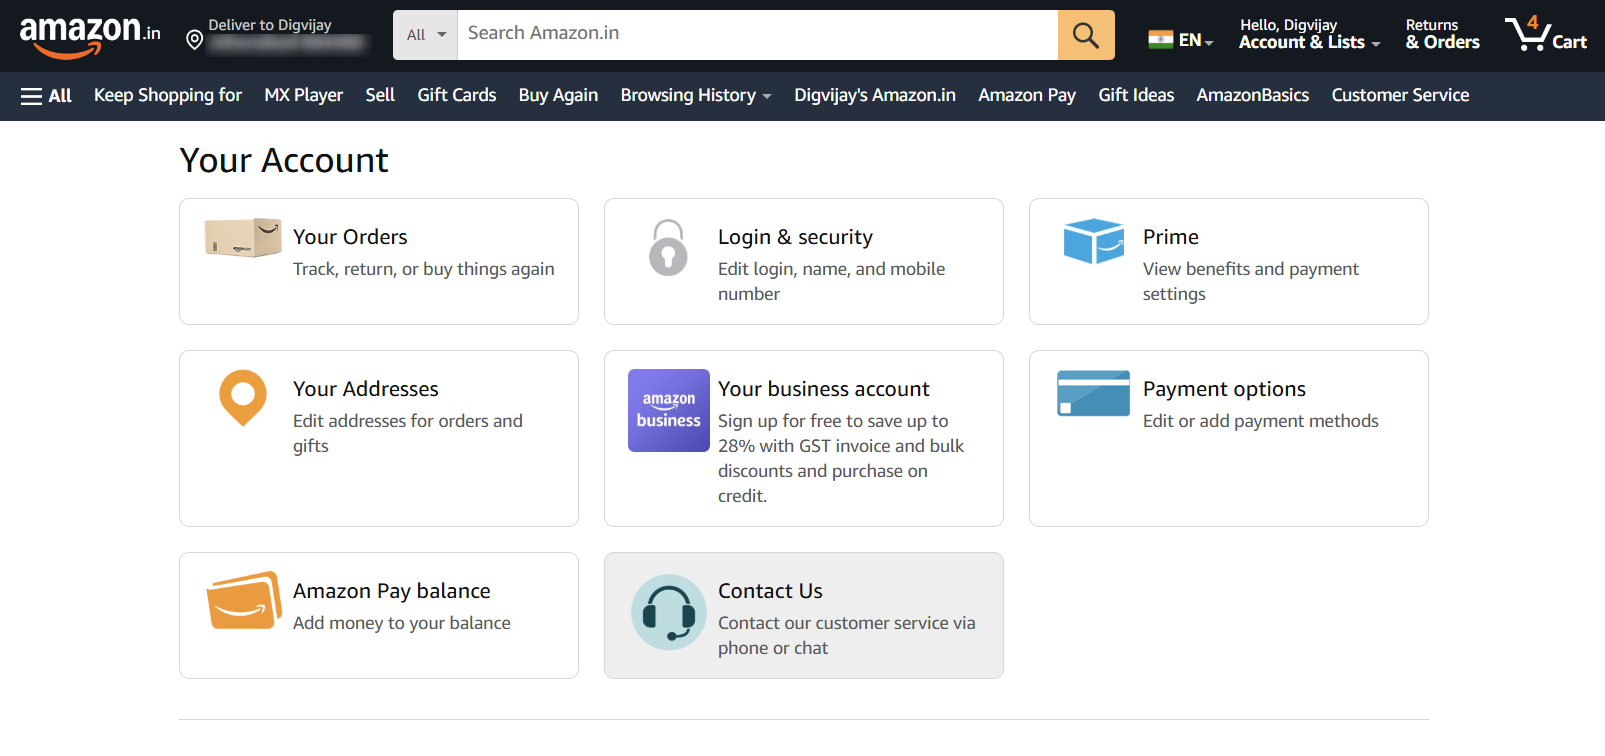Screen dimensions: 1605x756
Task: Click 'Edit or add payment methods' text
Action: (1261, 421)
